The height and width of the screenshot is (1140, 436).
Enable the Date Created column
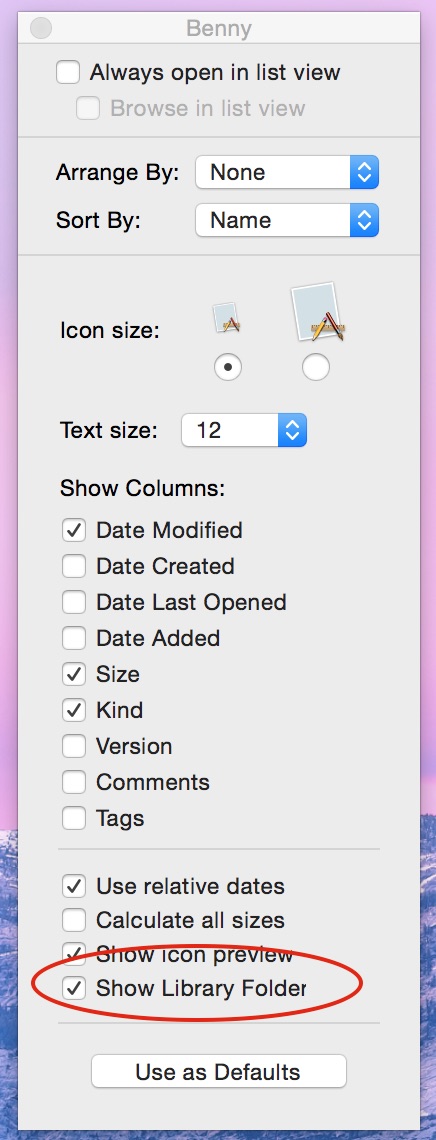pos(73,566)
